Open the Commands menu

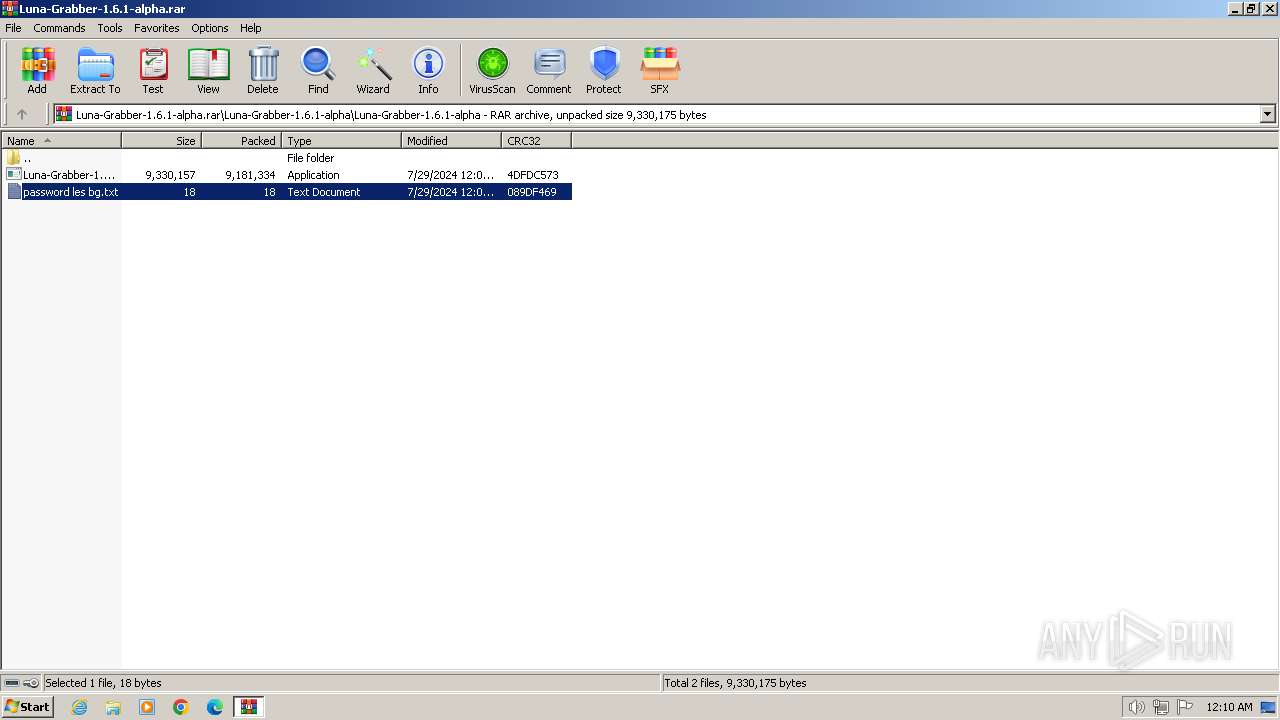point(59,28)
